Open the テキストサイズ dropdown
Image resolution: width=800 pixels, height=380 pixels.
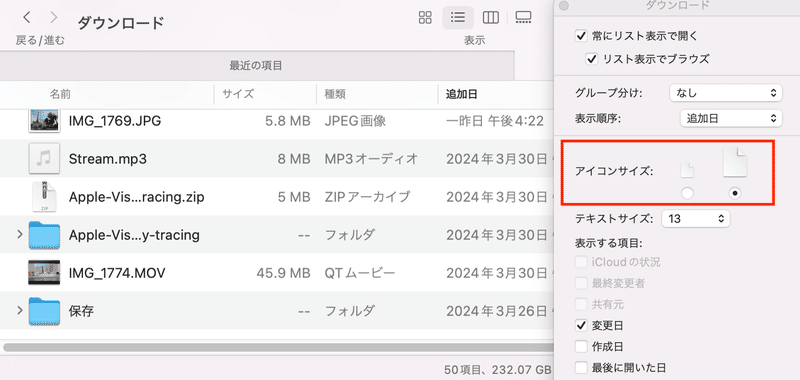point(696,219)
